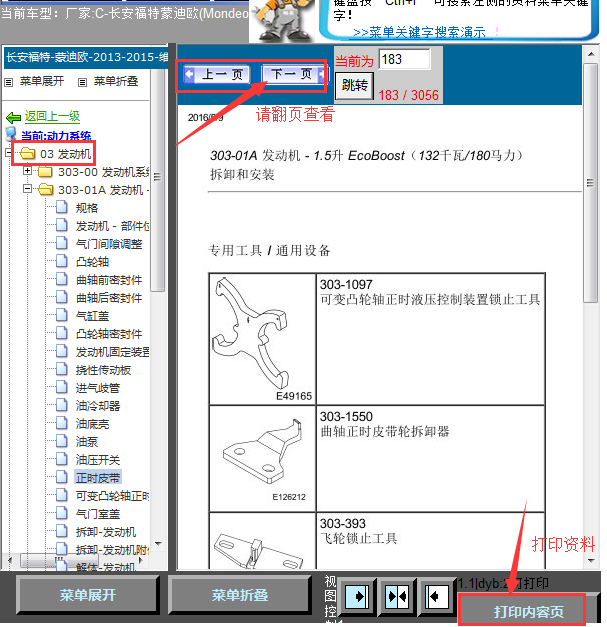Open 发动机固定装置 tree item

click(x=112, y=352)
